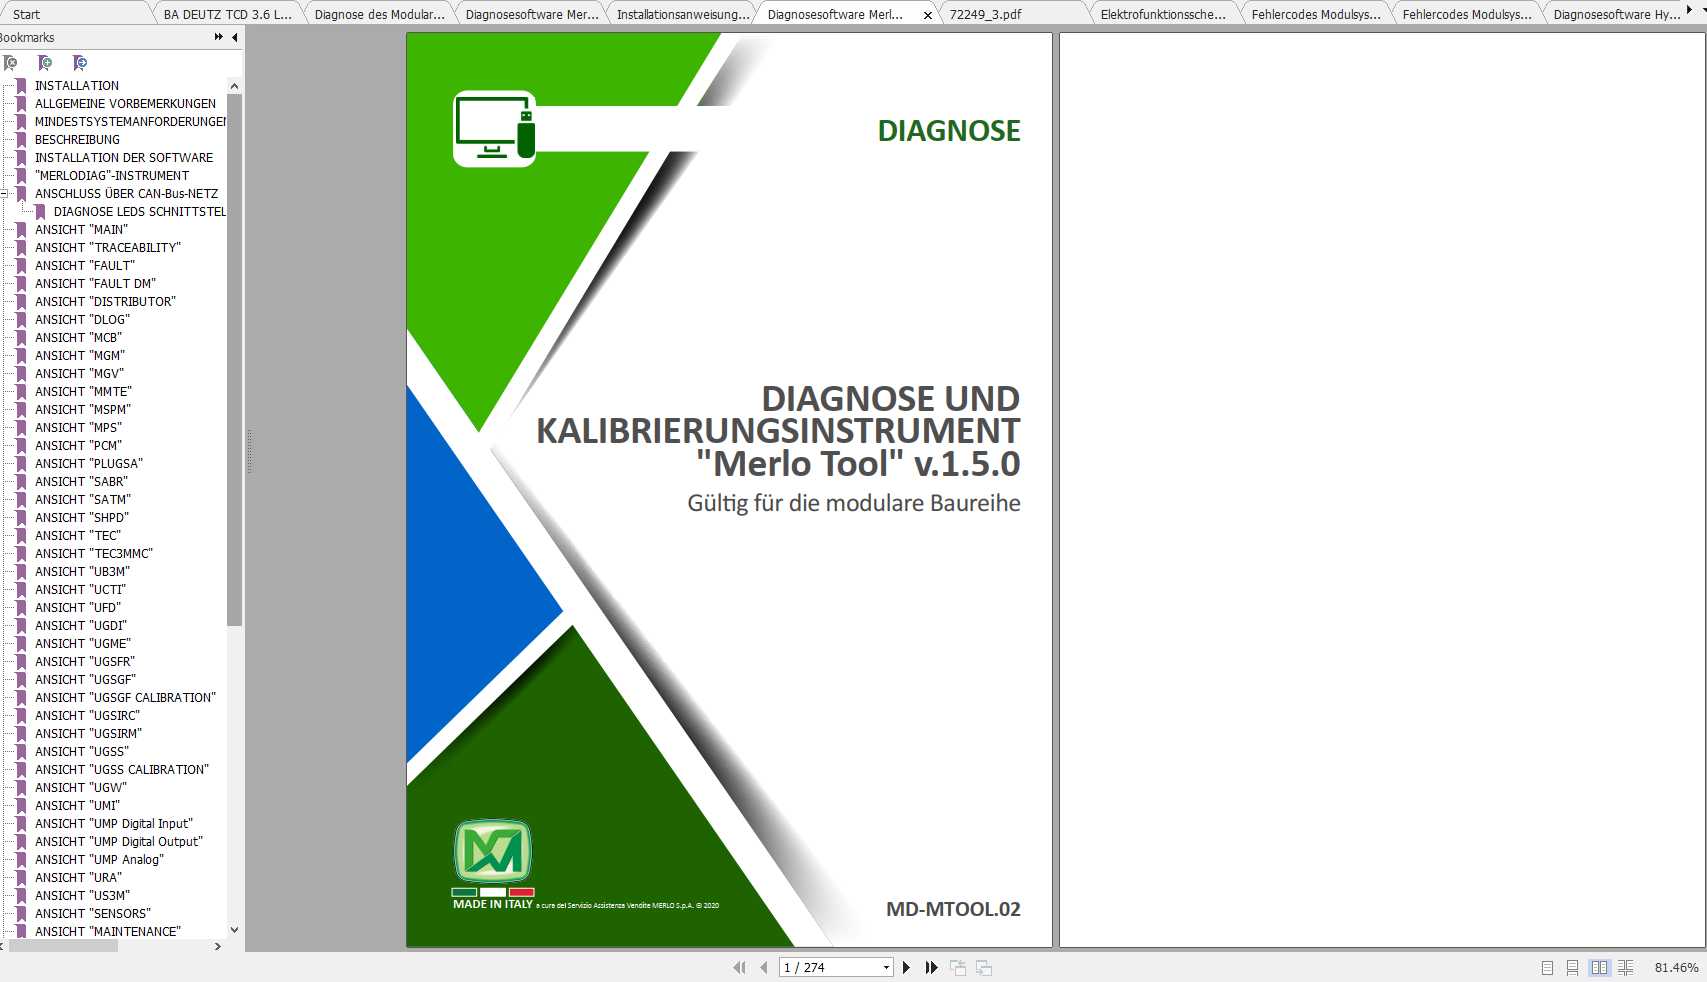Click the bookmark icon beside ANSICHT "UGW"
This screenshot has width=1707, height=982.
click(20, 787)
